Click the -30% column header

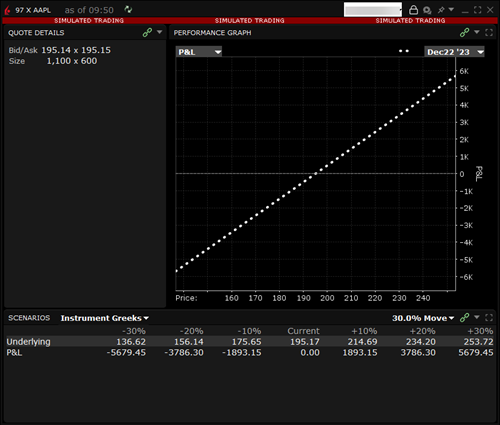point(134,331)
